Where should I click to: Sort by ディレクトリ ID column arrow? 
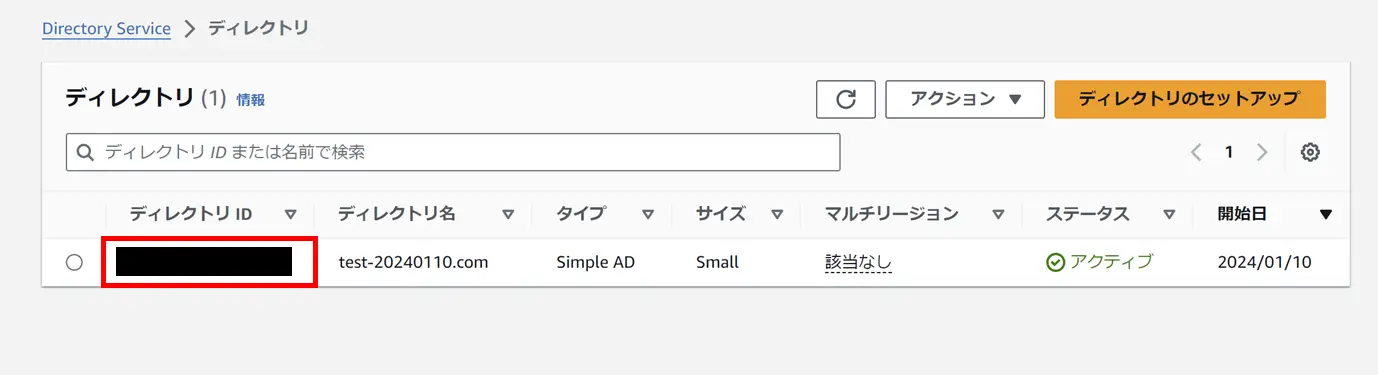coord(291,214)
